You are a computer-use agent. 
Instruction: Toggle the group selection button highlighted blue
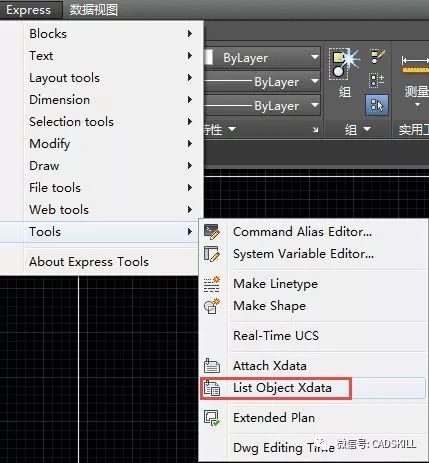point(377,105)
